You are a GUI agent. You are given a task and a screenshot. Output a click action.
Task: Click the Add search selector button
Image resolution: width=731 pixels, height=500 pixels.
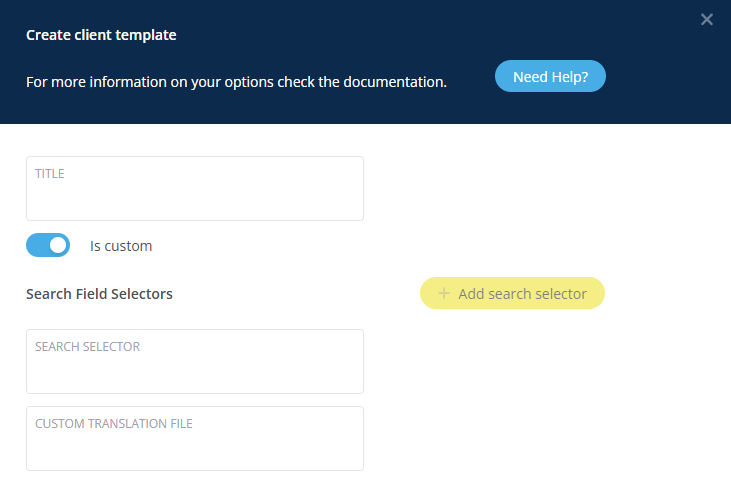(x=512, y=293)
